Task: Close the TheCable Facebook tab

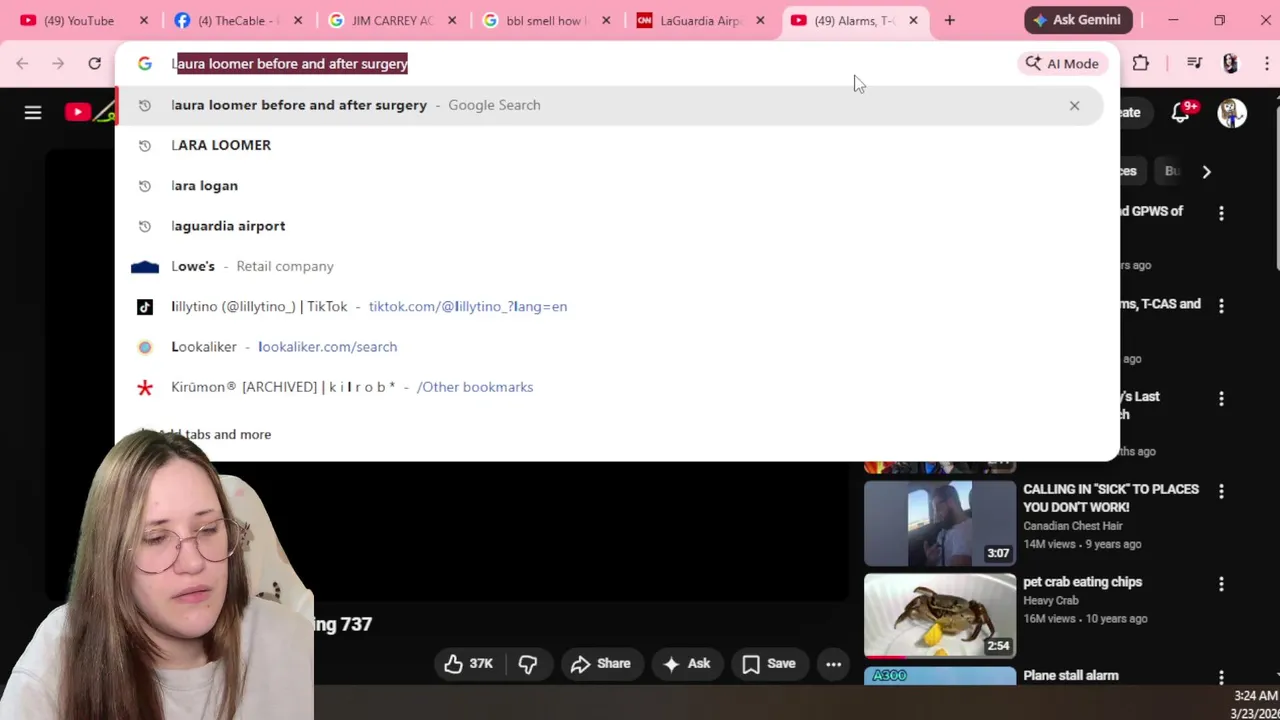Action: (x=298, y=20)
